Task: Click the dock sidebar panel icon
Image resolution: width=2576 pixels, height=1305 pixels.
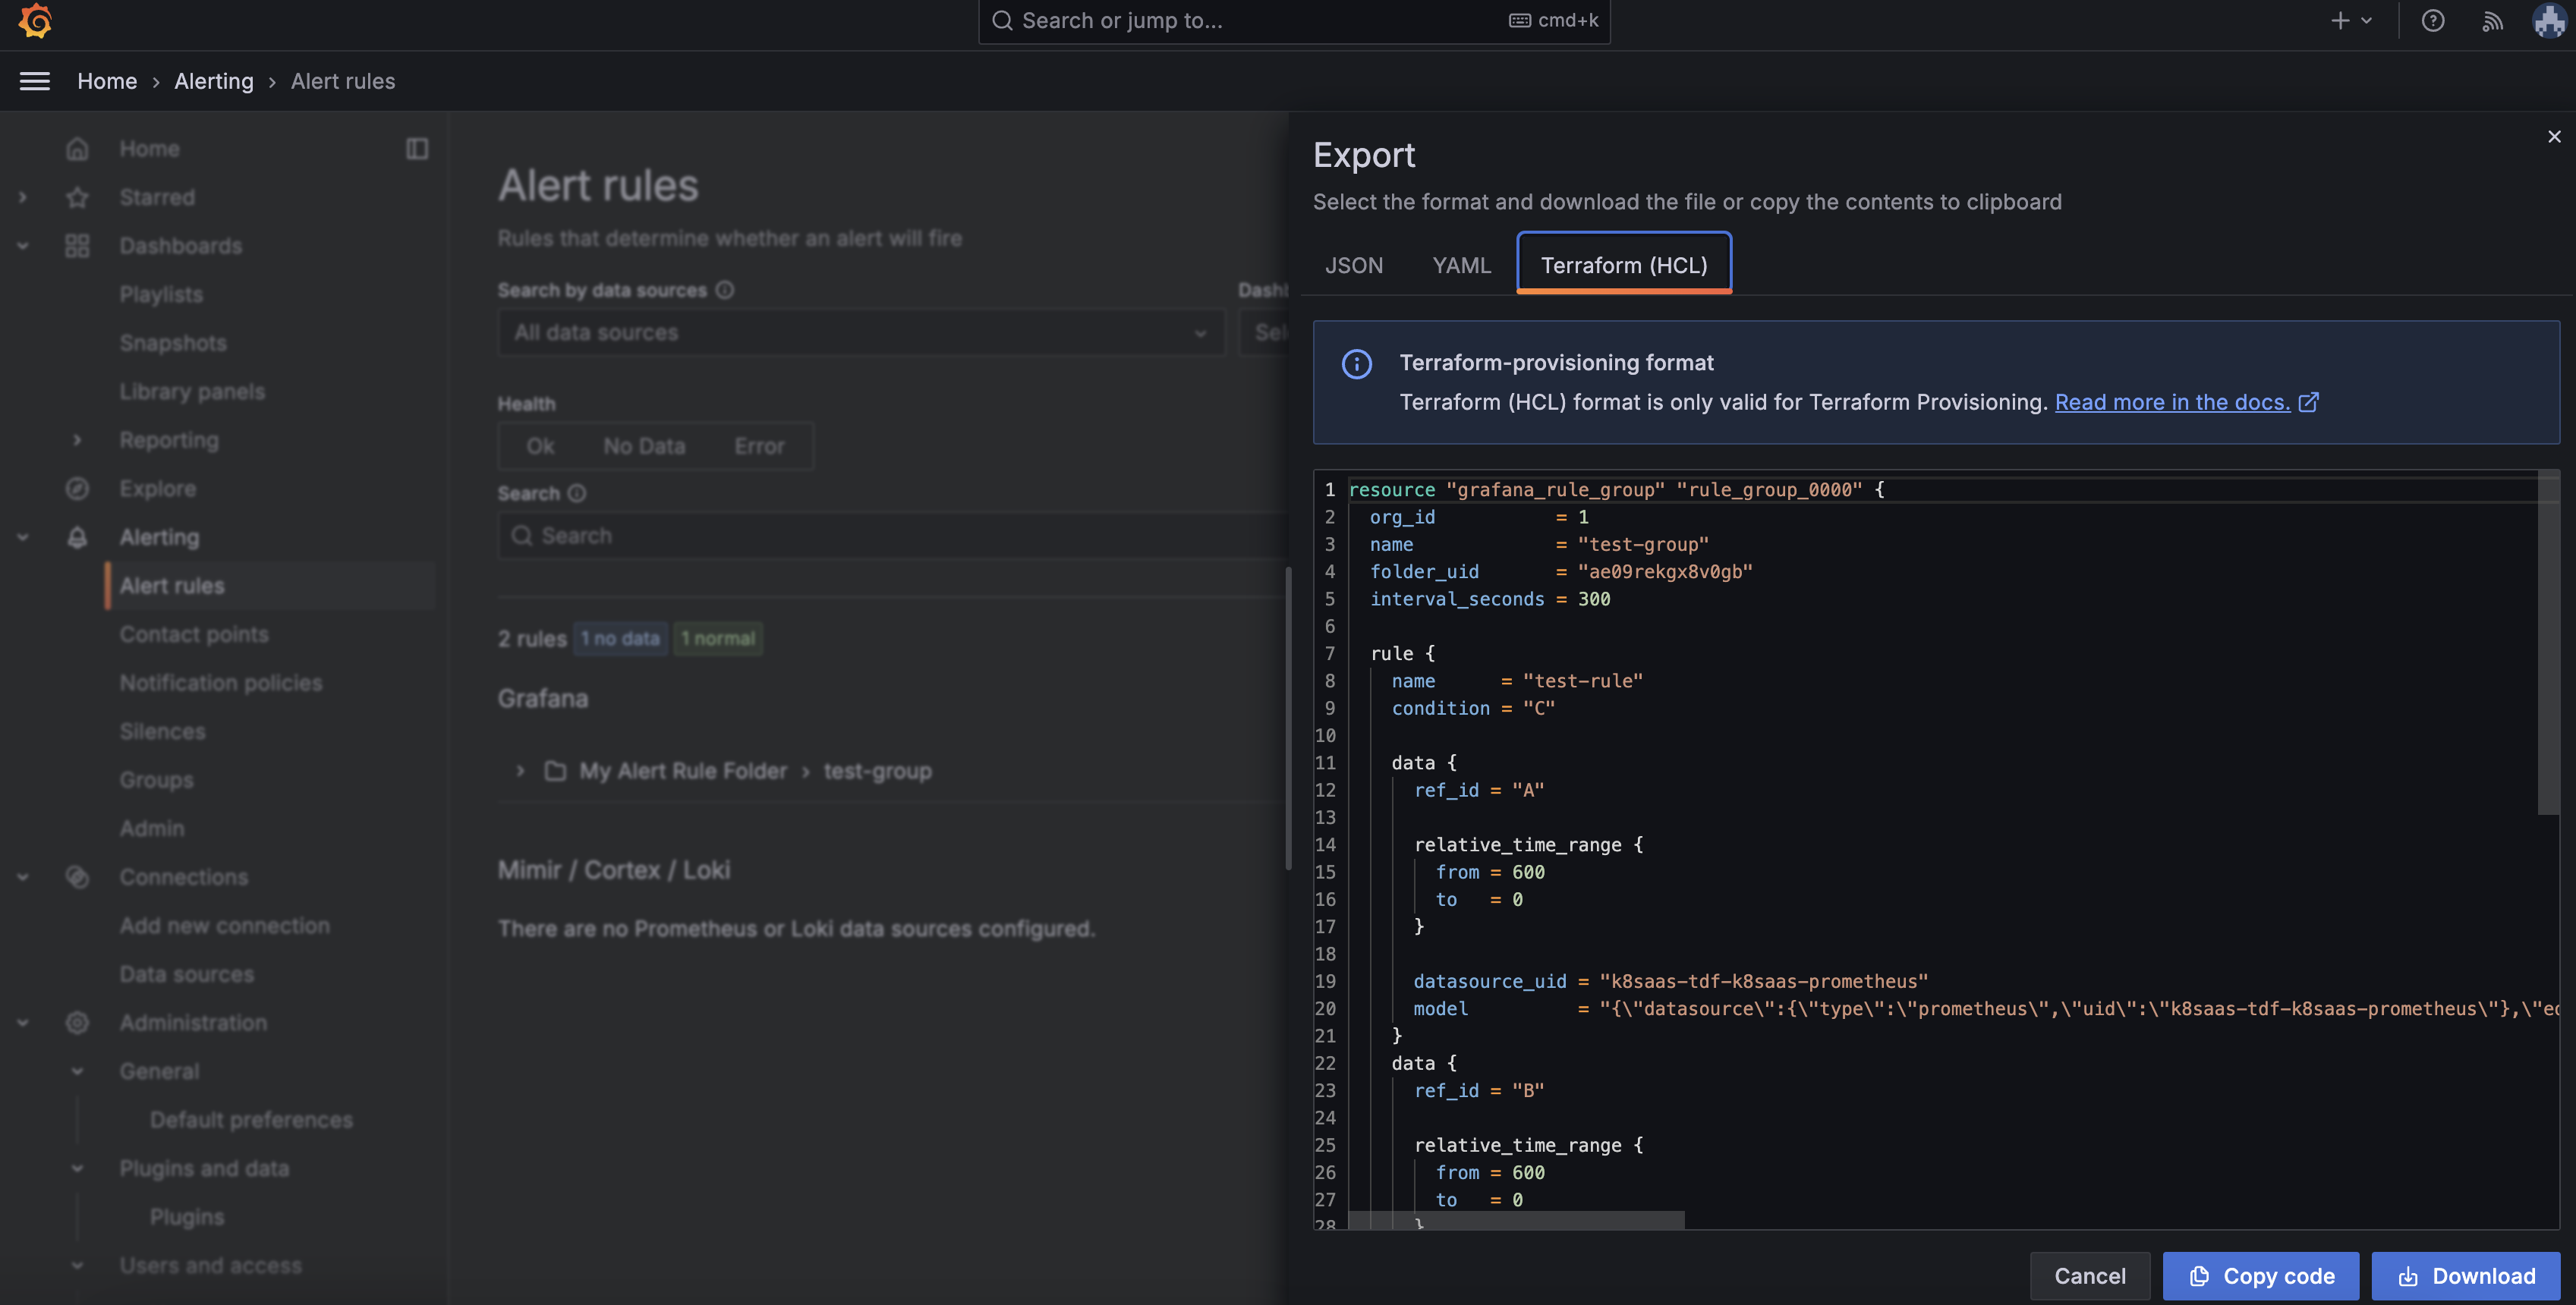Action: pos(417,148)
